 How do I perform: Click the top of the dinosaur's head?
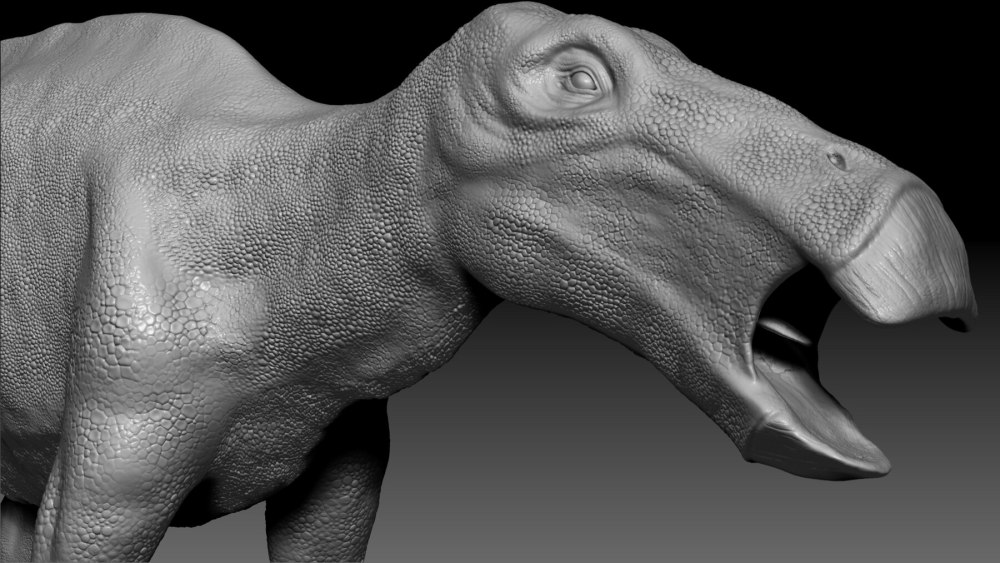[x=500, y=25]
